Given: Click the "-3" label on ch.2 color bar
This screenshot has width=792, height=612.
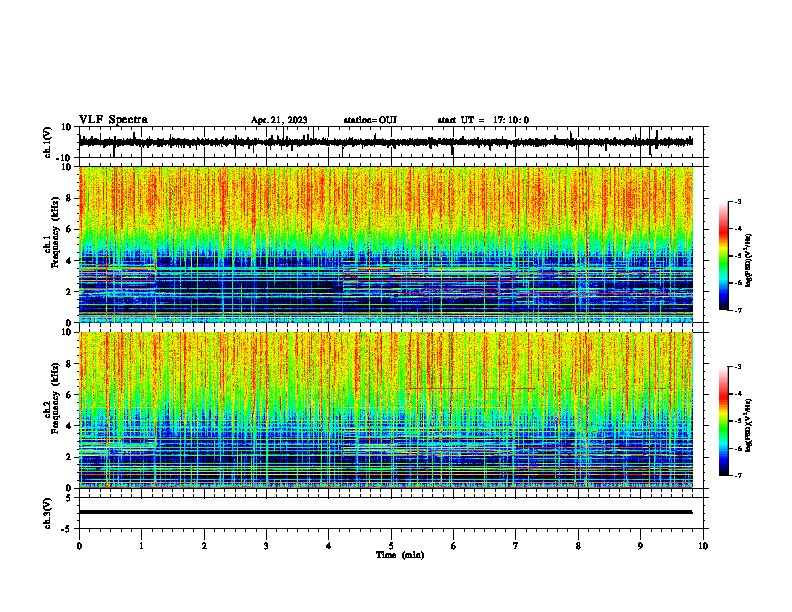Looking at the screenshot, I should tap(738, 367).
